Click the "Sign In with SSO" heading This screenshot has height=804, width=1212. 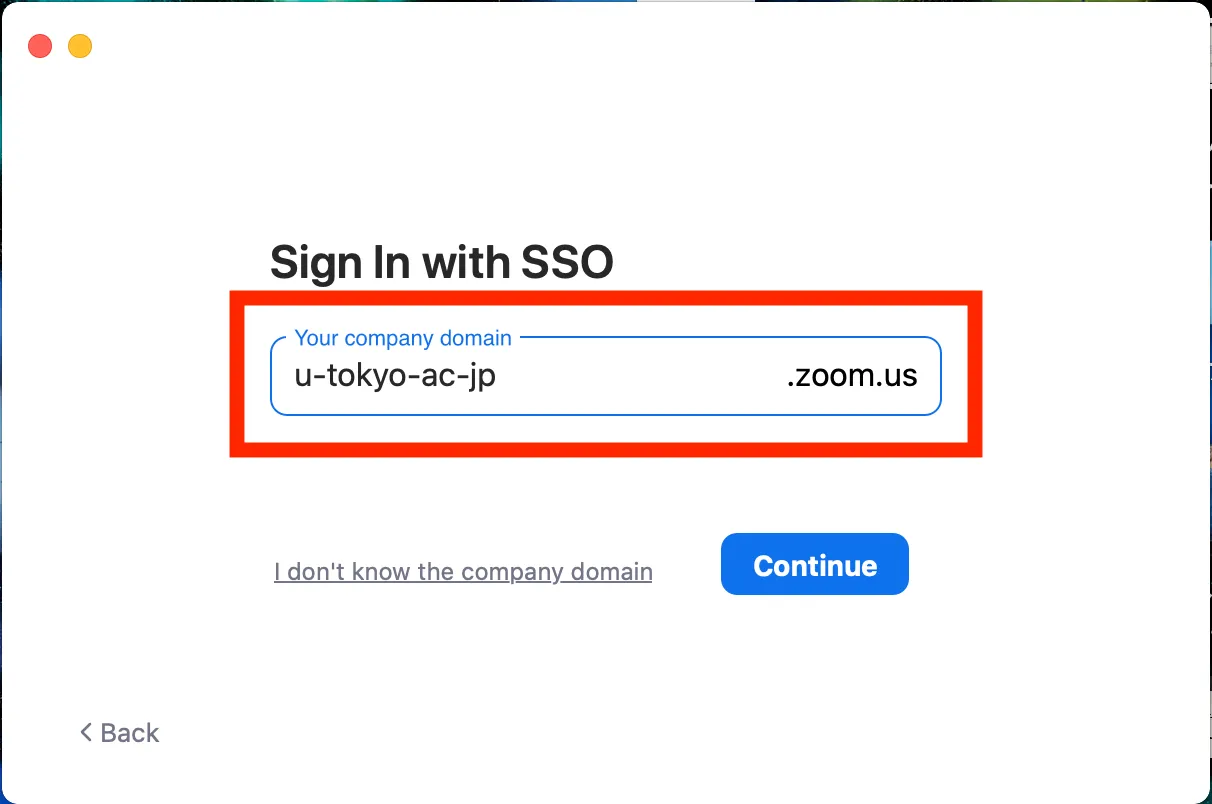tap(441, 262)
